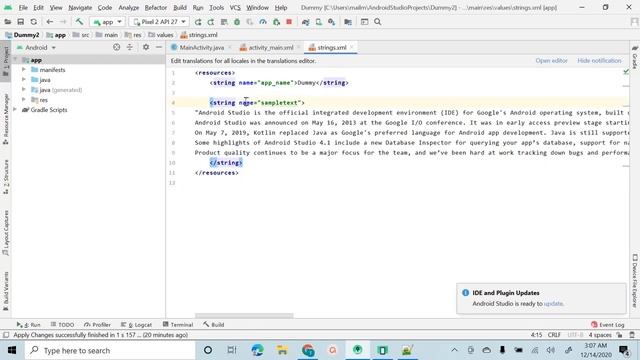The width and height of the screenshot is (640, 360).
Task: Open the VCS menu
Action: [235, 8]
